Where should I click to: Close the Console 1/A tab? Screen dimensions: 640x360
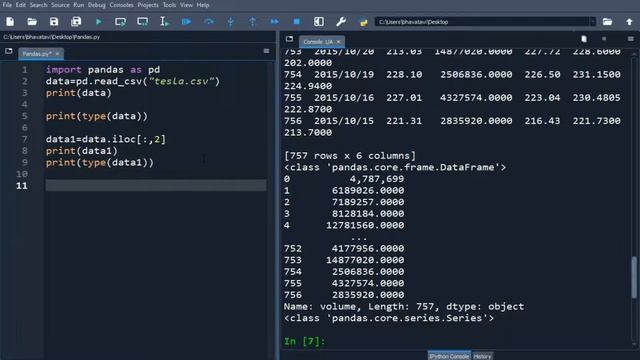click(x=338, y=42)
